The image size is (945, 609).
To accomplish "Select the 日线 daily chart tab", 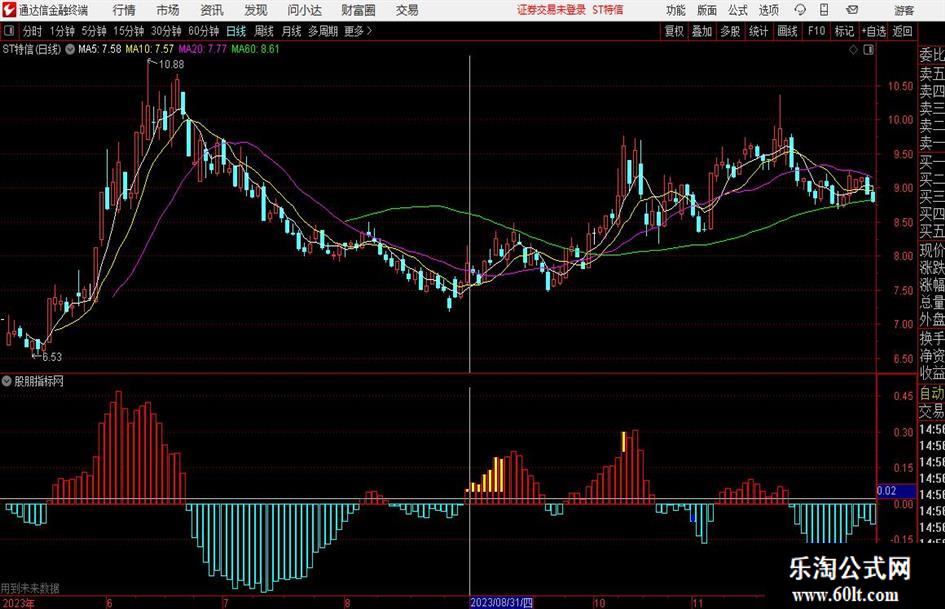I will [x=236, y=31].
